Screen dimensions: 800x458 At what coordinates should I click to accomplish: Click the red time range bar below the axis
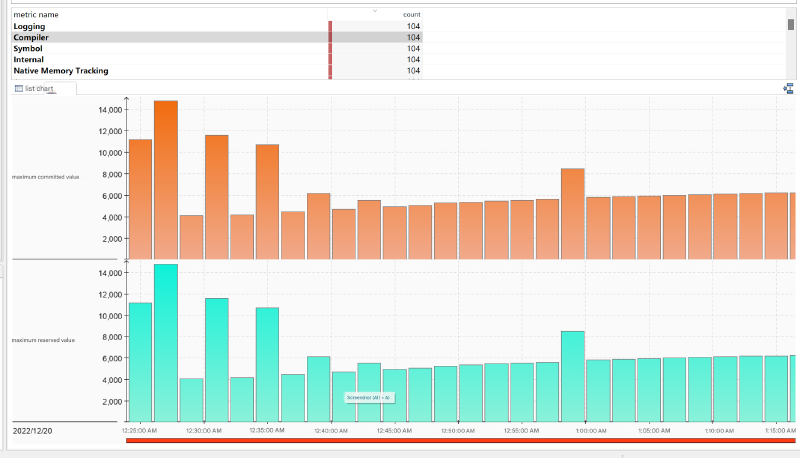[x=460, y=440]
